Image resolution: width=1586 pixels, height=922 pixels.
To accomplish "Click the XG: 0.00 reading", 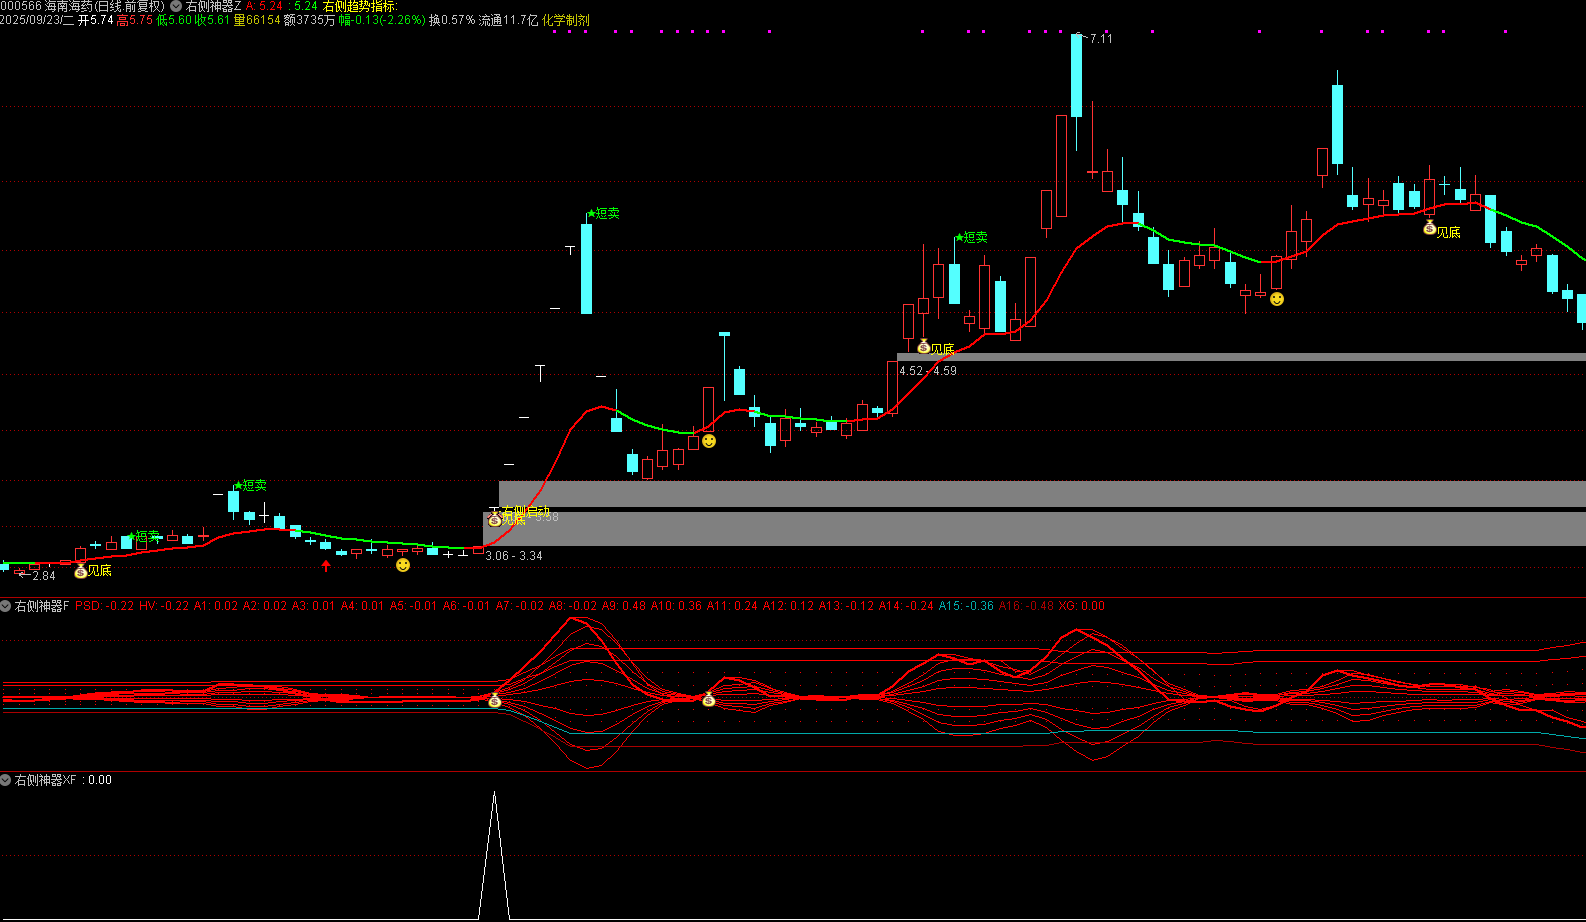I will click(x=1082, y=606).
